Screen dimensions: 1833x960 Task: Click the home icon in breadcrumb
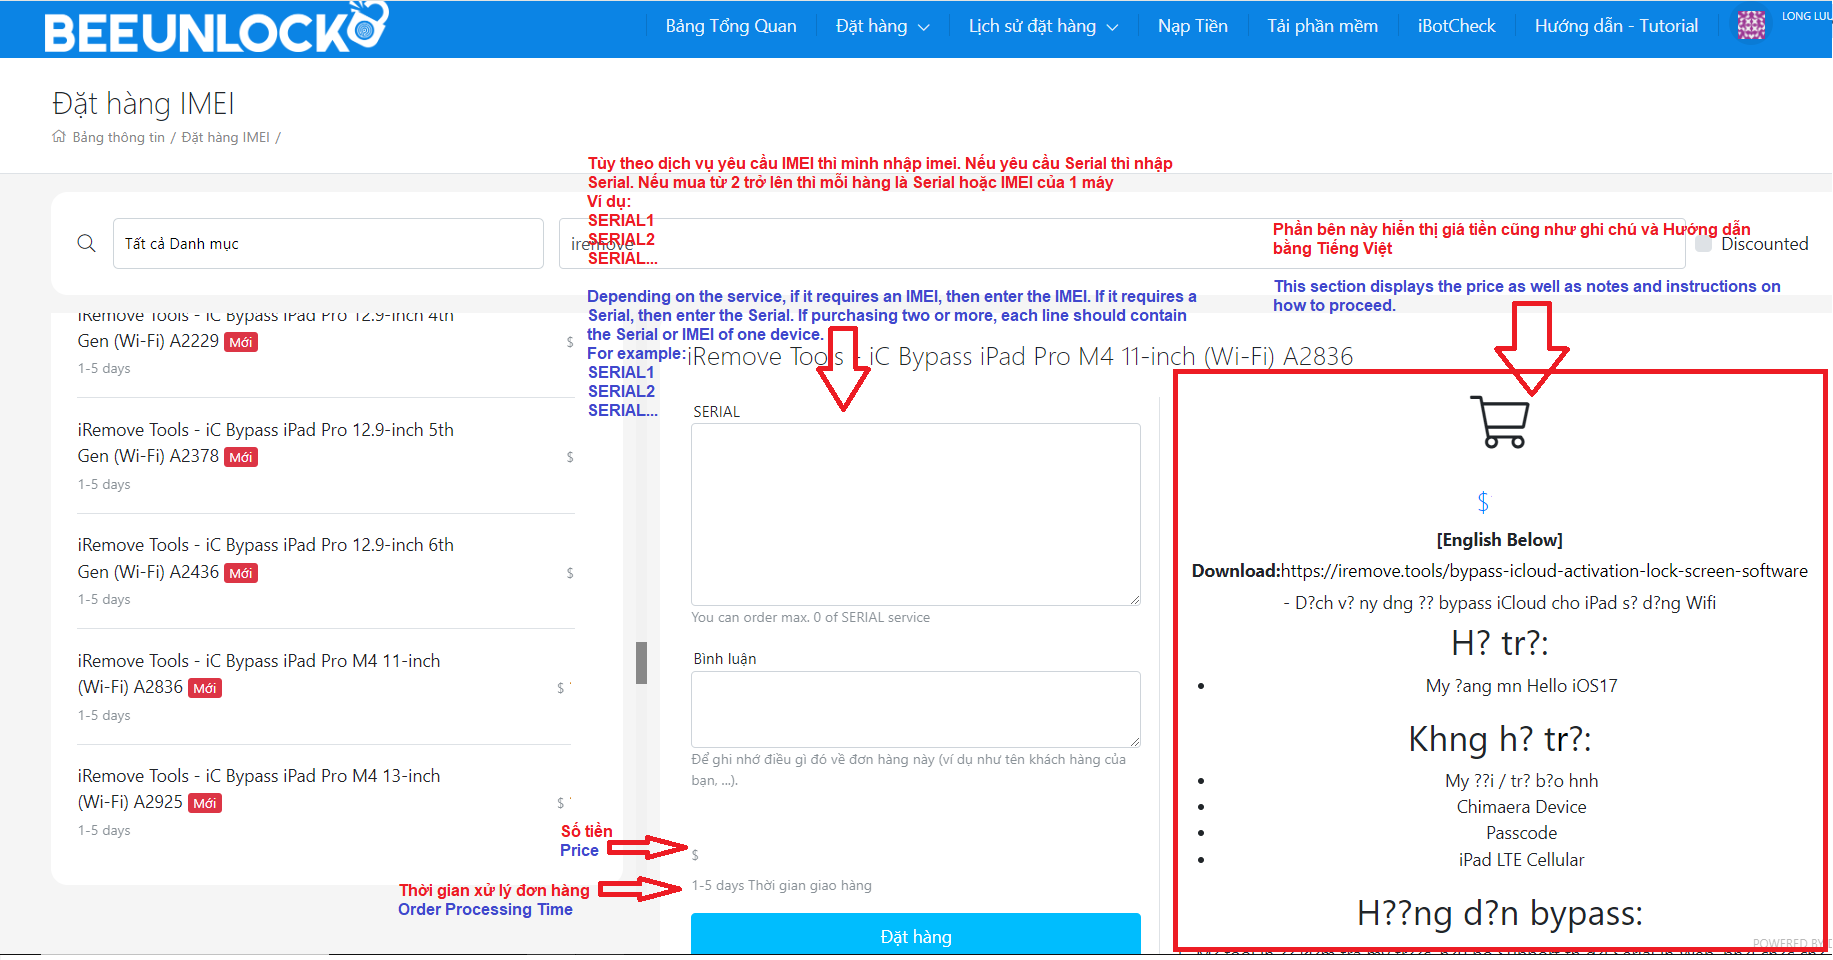pyautogui.click(x=59, y=137)
